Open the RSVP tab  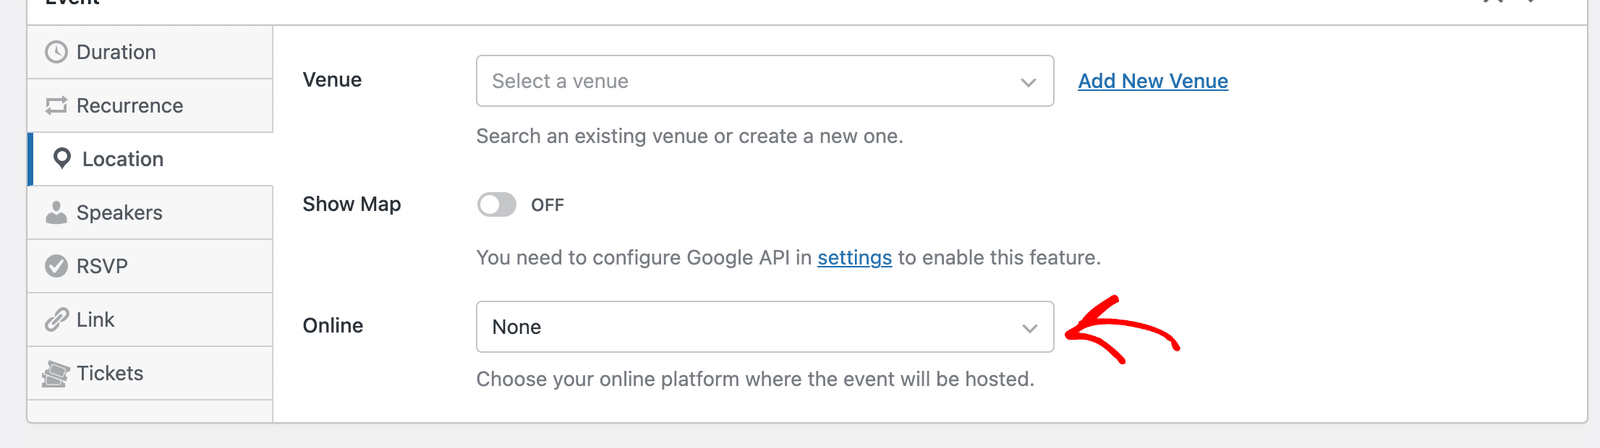click(150, 266)
